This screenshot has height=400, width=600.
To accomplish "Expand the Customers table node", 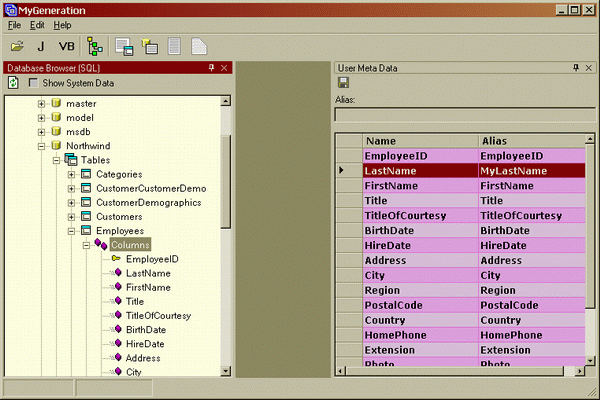I will [x=71, y=217].
